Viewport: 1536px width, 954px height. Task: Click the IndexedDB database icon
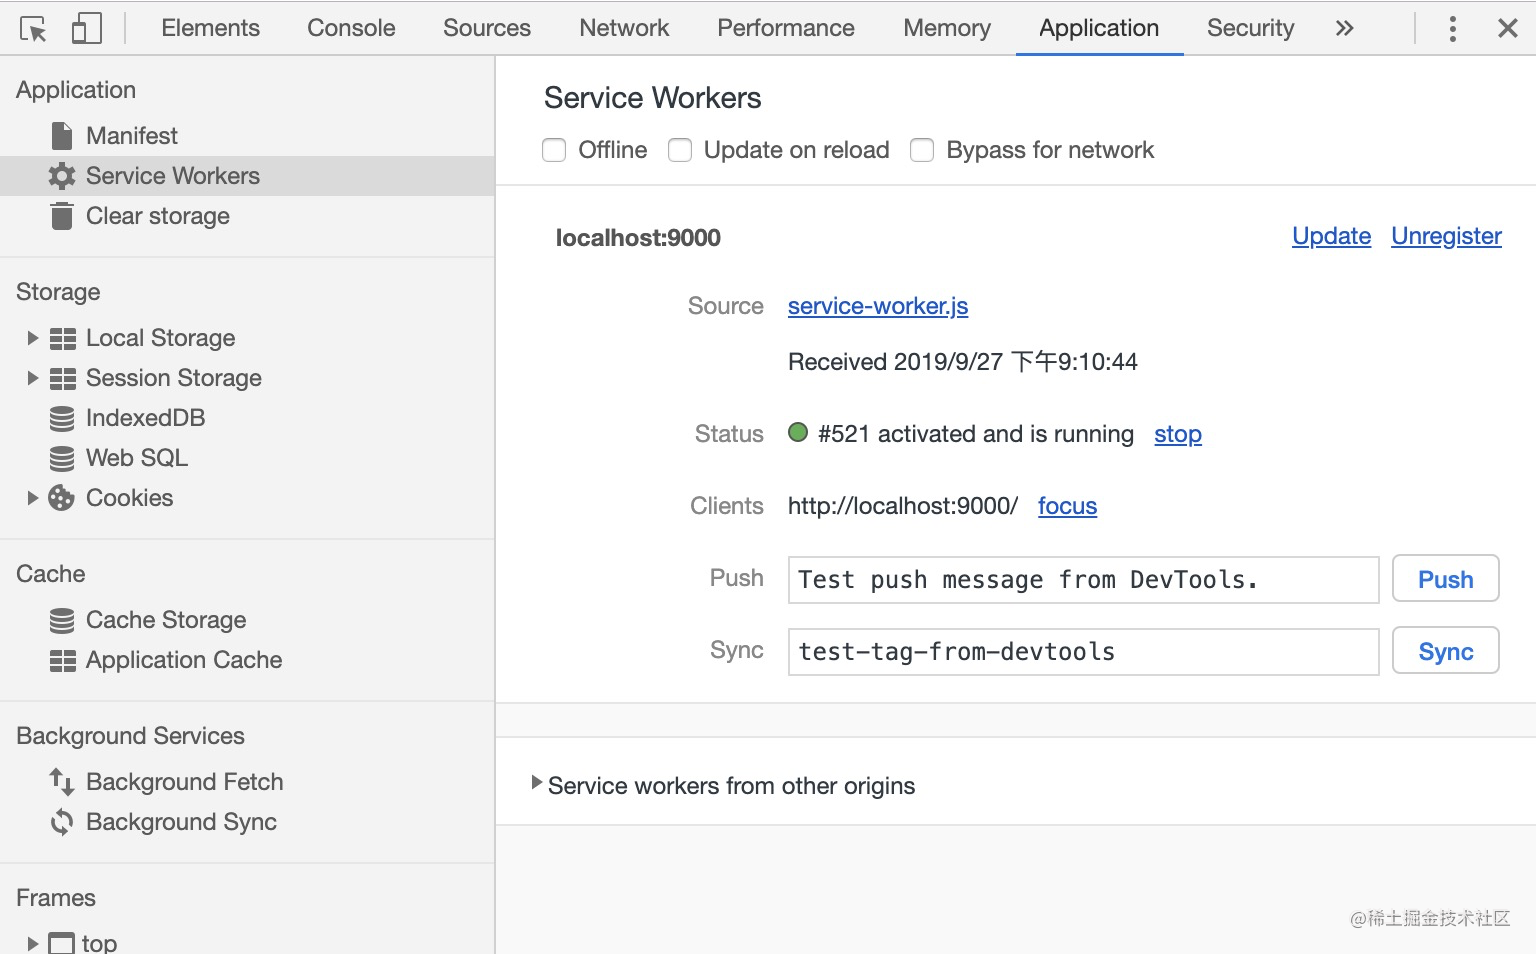click(x=61, y=417)
